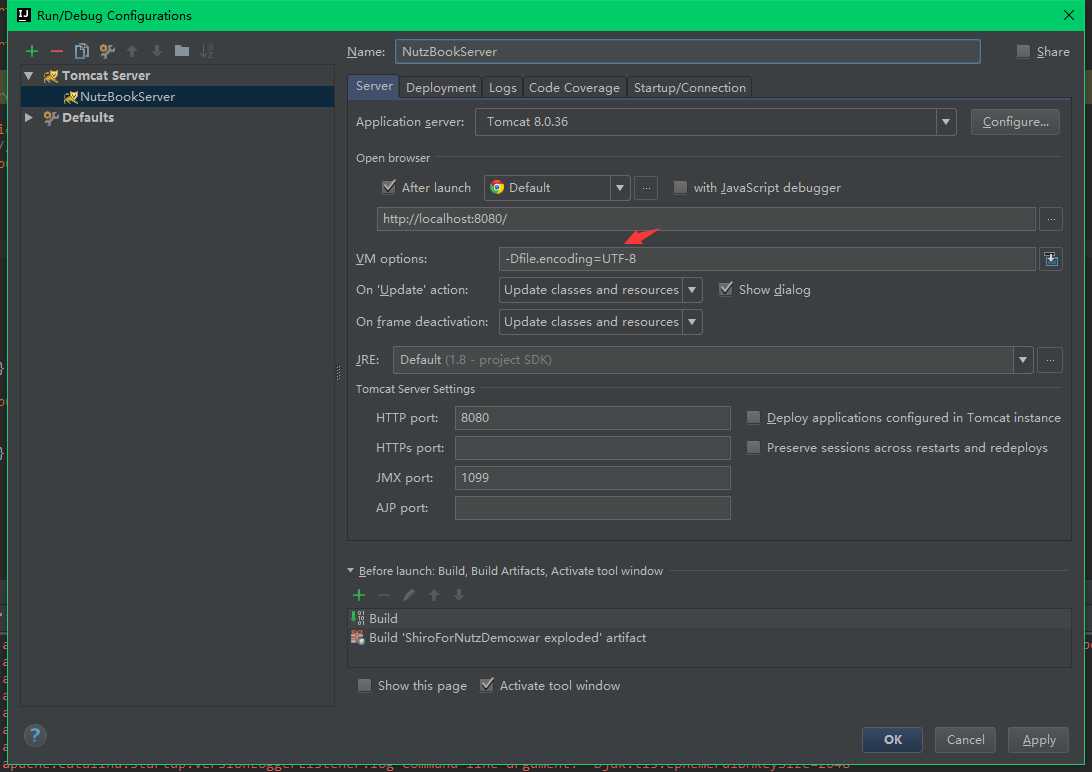Click Apply button
This screenshot has height=772, width=1092.
(x=1038, y=739)
